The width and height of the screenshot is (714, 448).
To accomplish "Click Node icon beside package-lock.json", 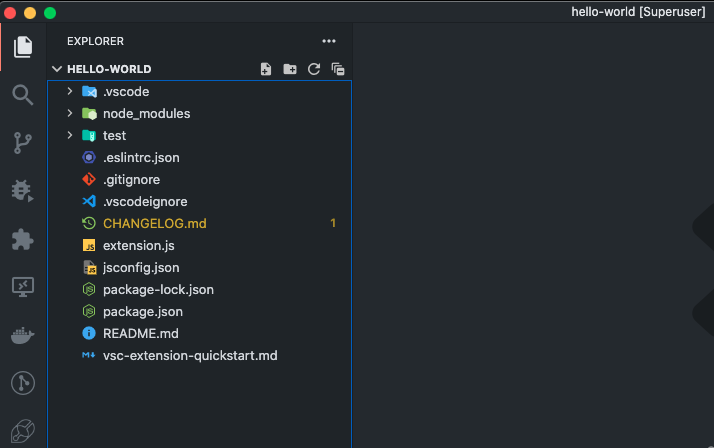I will pos(89,290).
